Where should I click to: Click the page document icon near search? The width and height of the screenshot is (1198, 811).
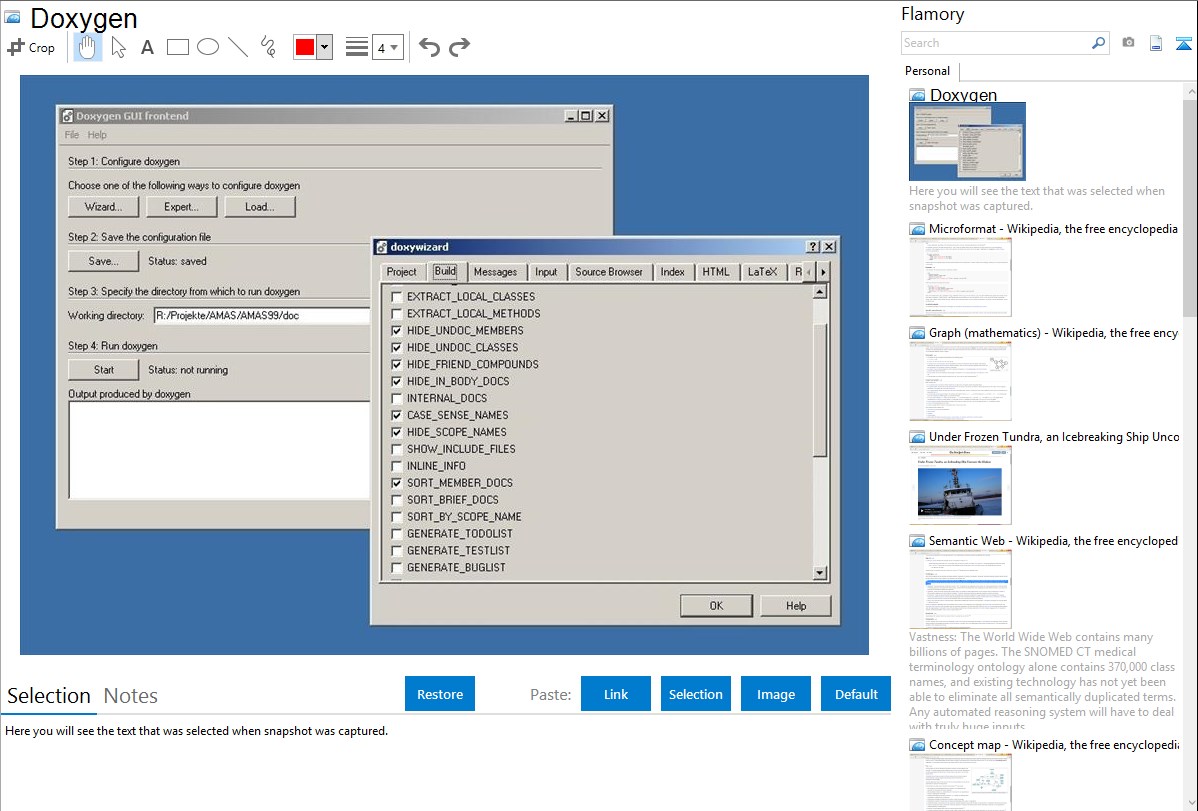click(1155, 43)
